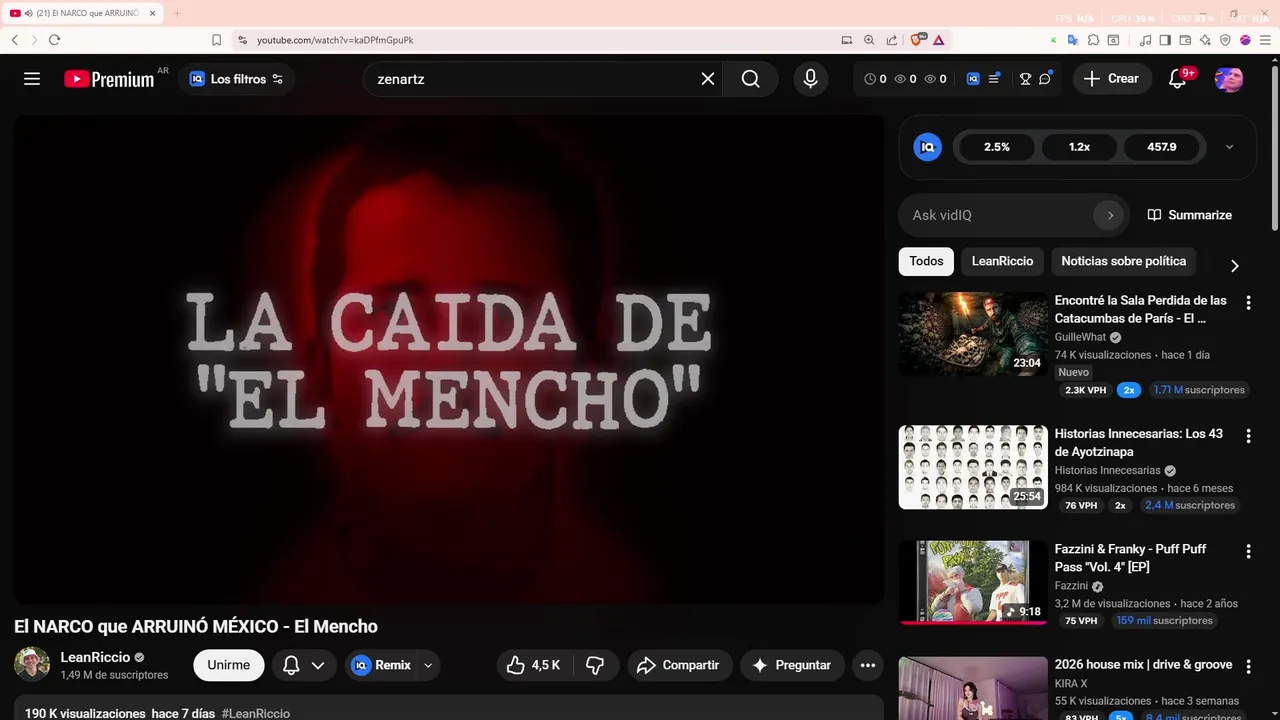
Task: Show more filter chips arrow
Action: point(1234,265)
